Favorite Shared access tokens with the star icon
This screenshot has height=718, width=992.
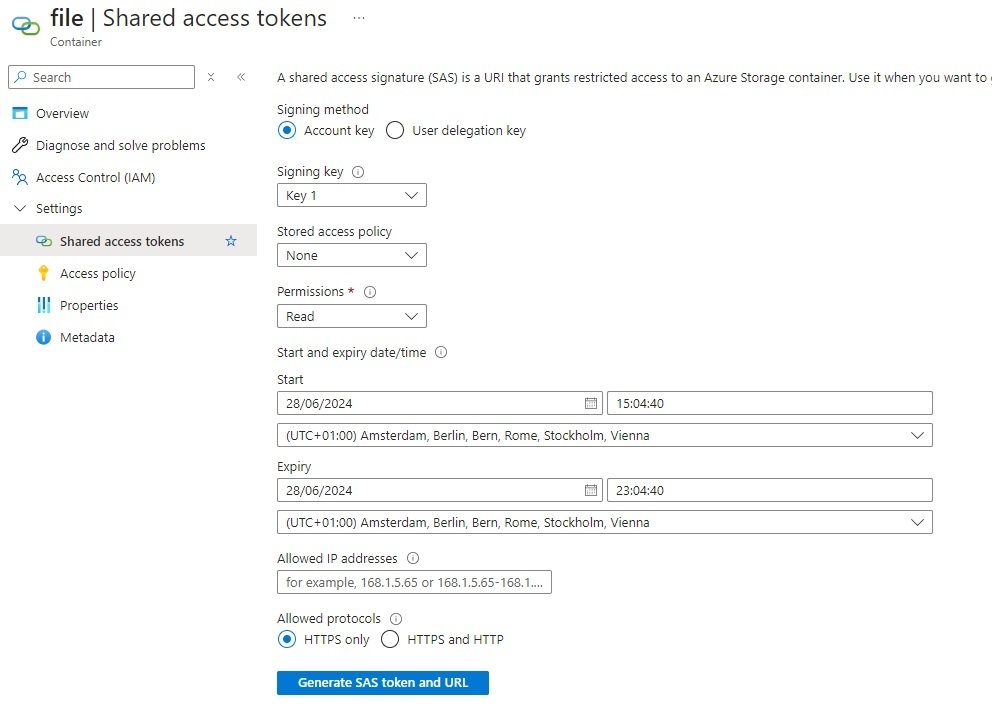tap(231, 241)
